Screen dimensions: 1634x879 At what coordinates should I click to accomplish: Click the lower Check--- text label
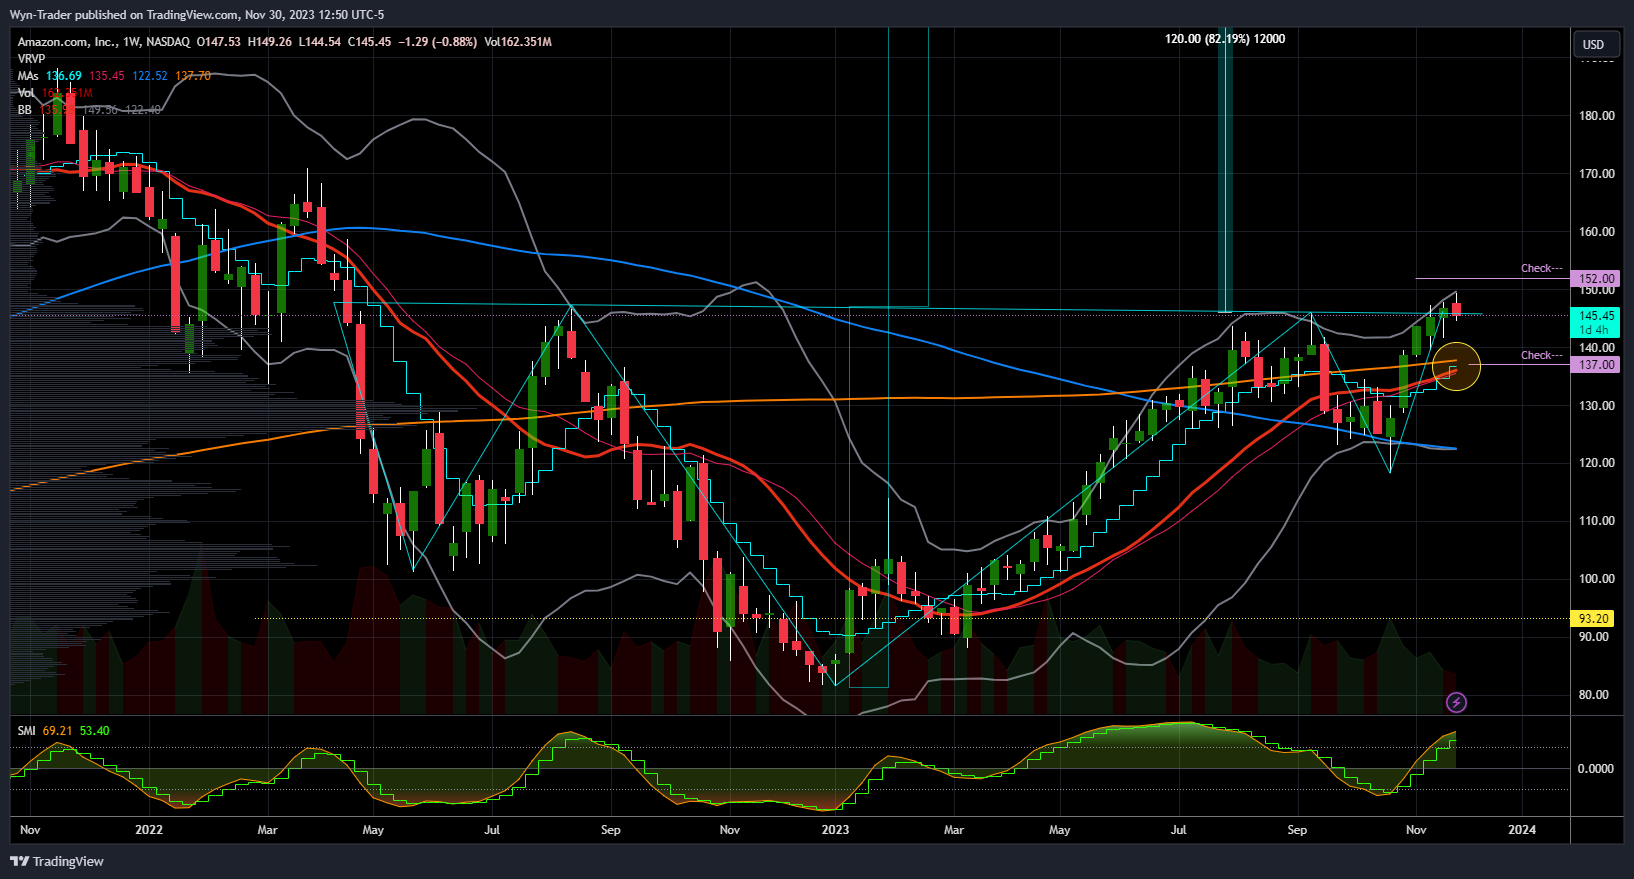click(x=1541, y=355)
